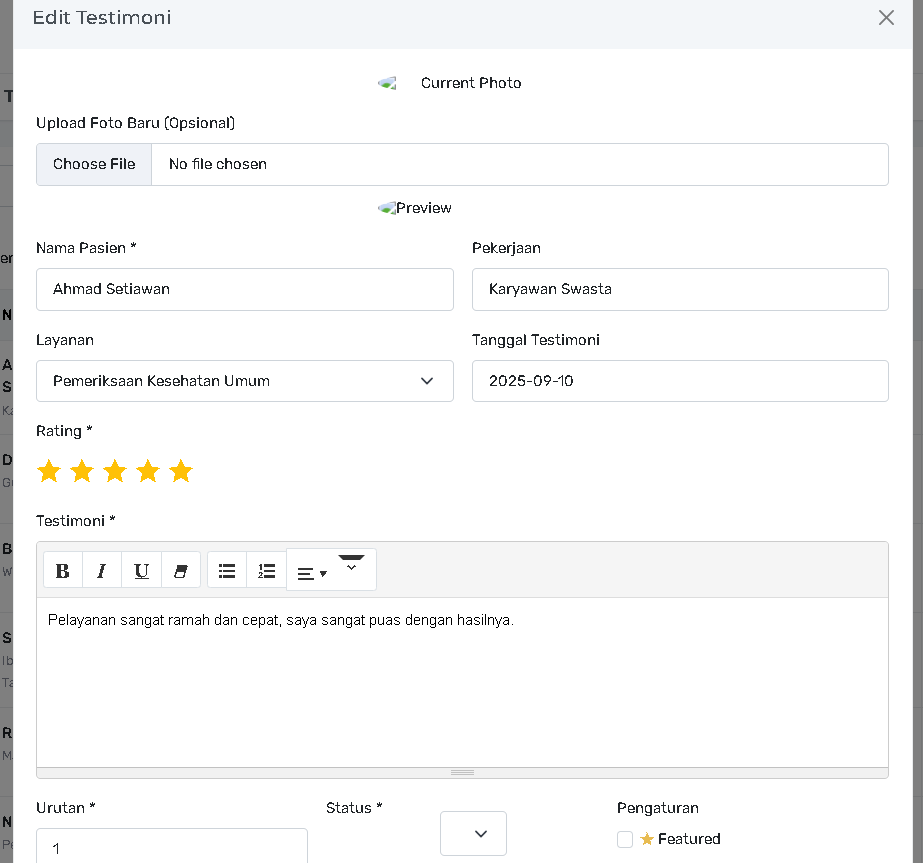923x863 pixels.
Task: Enable the Featured checkbox
Action: (625, 839)
